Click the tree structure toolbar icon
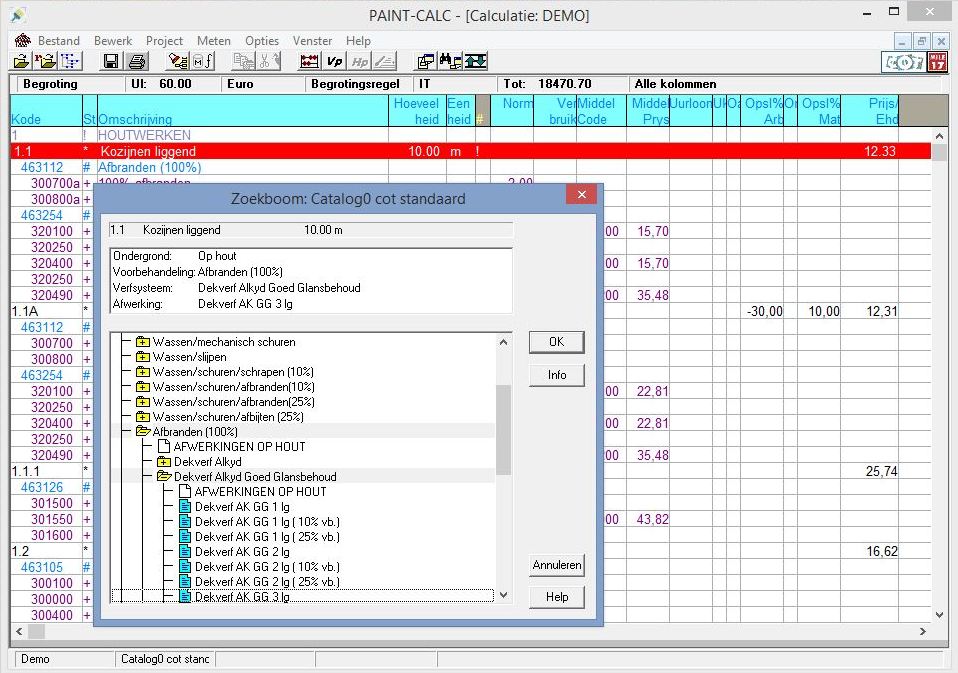Screen dimensions: 958x673 click(x=72, y=62)
